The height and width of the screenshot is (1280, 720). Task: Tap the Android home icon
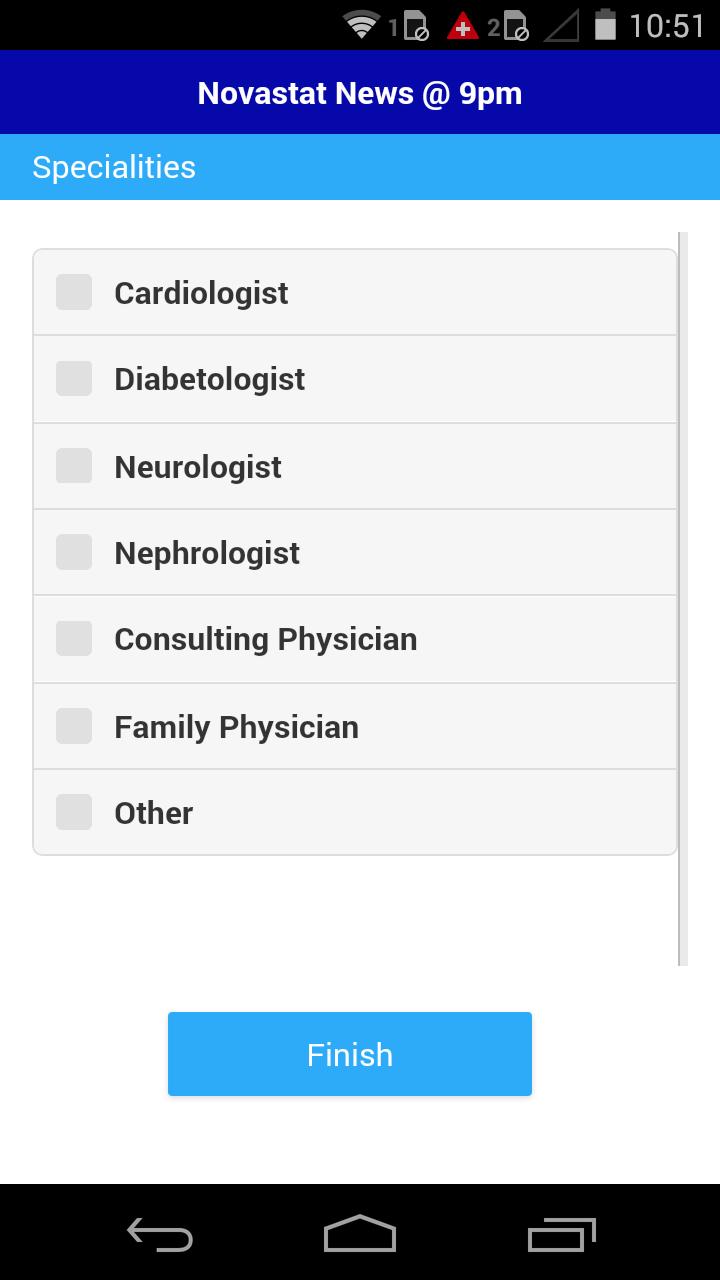360,1234
